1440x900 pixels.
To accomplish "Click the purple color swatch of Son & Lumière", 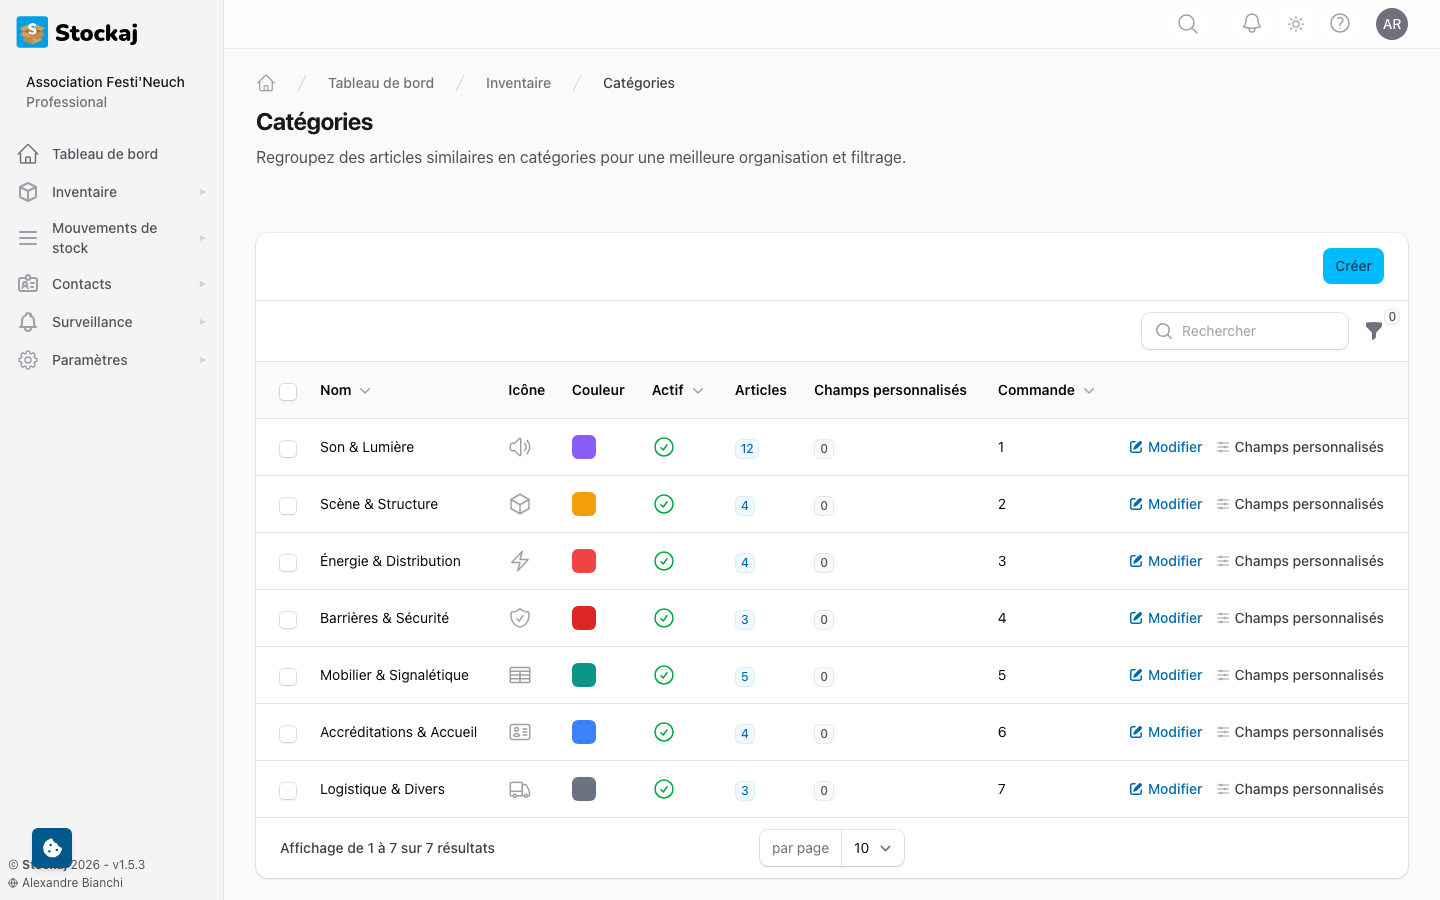I will [x=584, y=447].
